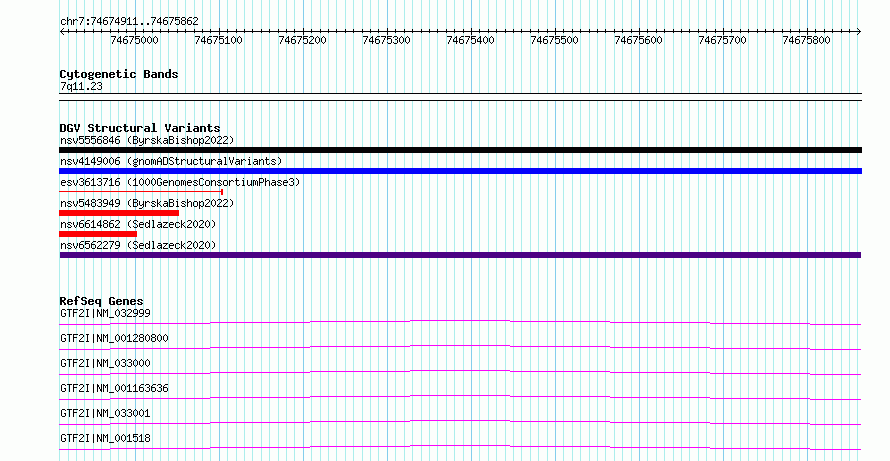Select the 7q11.23 band label
The image size is (890, 461).
[81, 86]
